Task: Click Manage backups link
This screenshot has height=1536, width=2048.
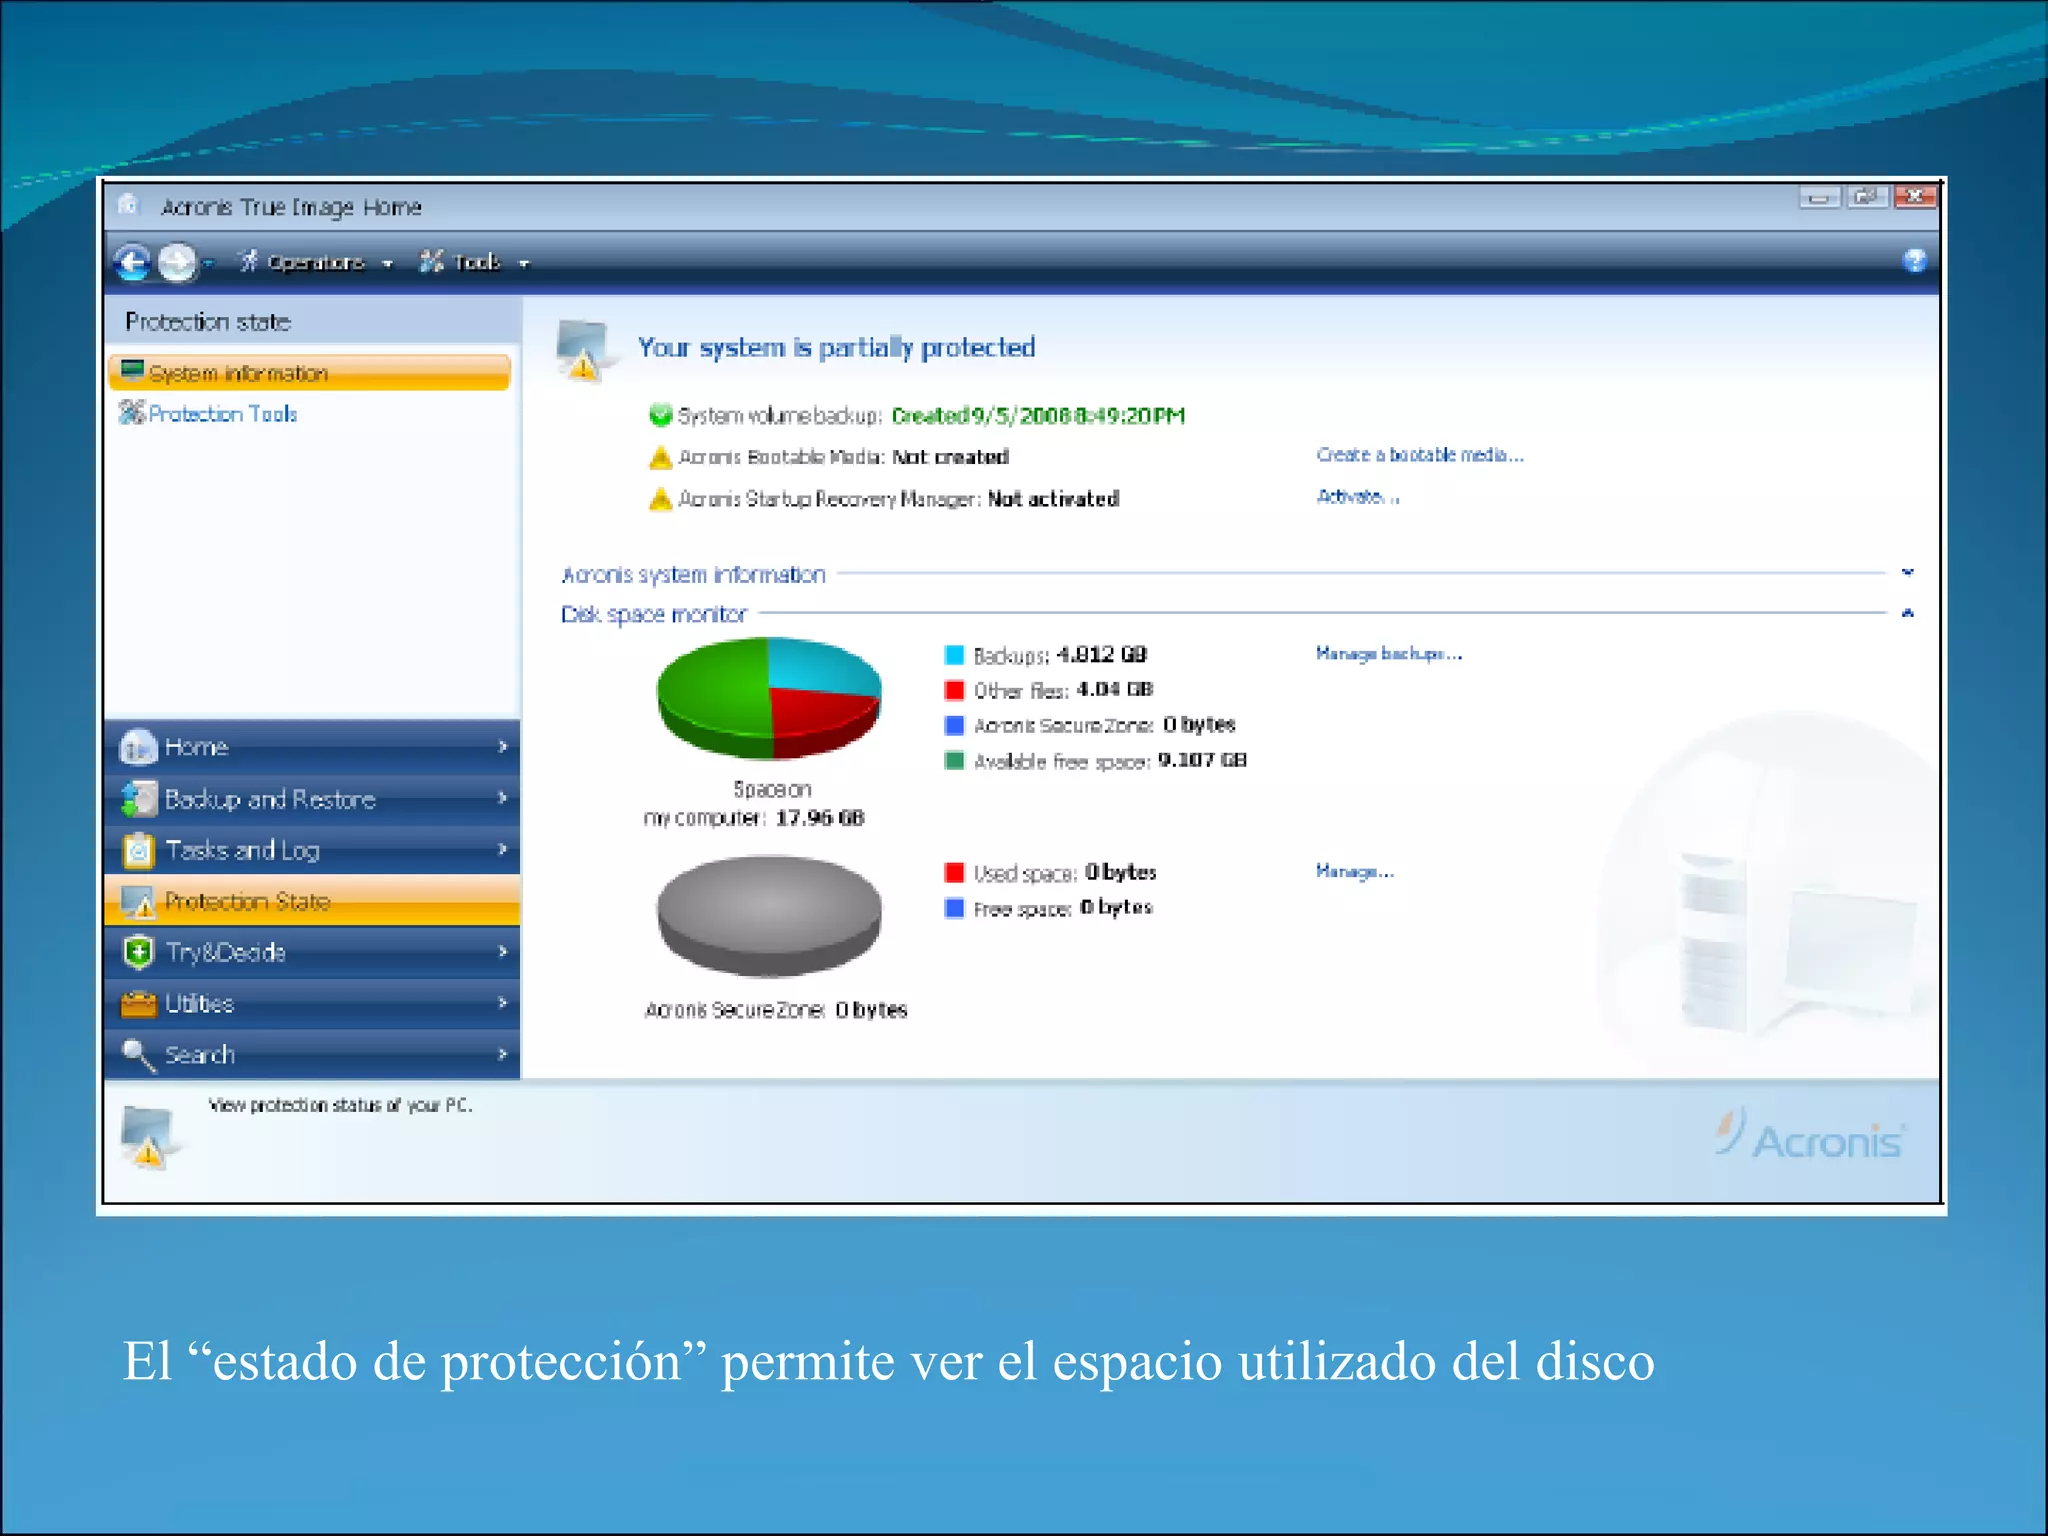Action: pyautogui.click(x=1389, y=654)
